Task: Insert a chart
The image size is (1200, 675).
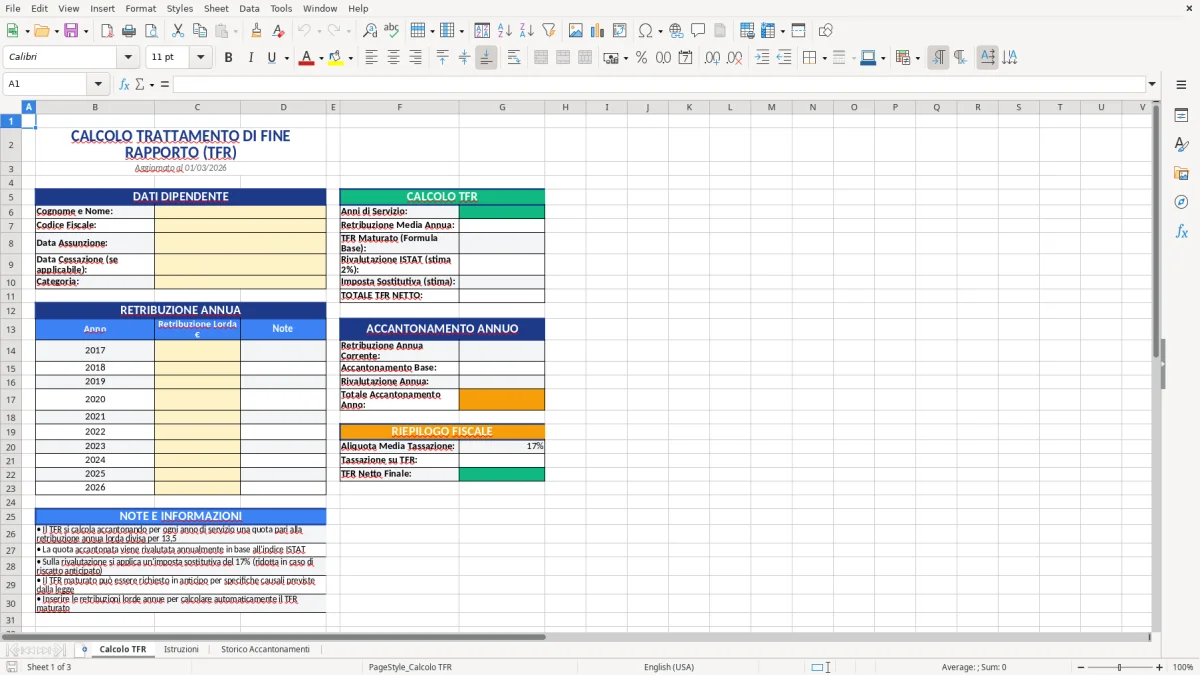Action: click(598, 31)
